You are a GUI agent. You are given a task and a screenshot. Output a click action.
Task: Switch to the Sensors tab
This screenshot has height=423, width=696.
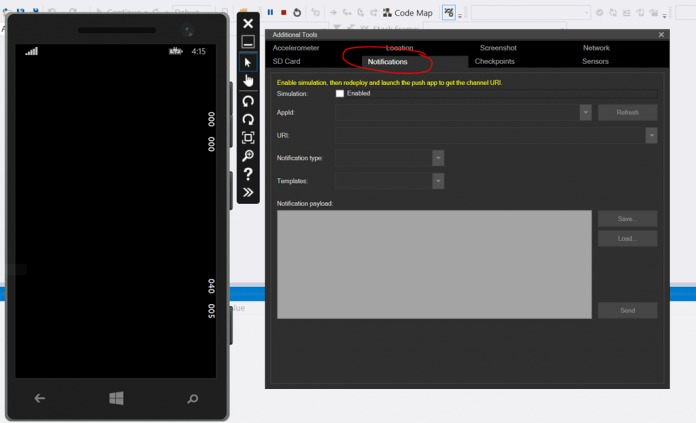click(595, 61)
